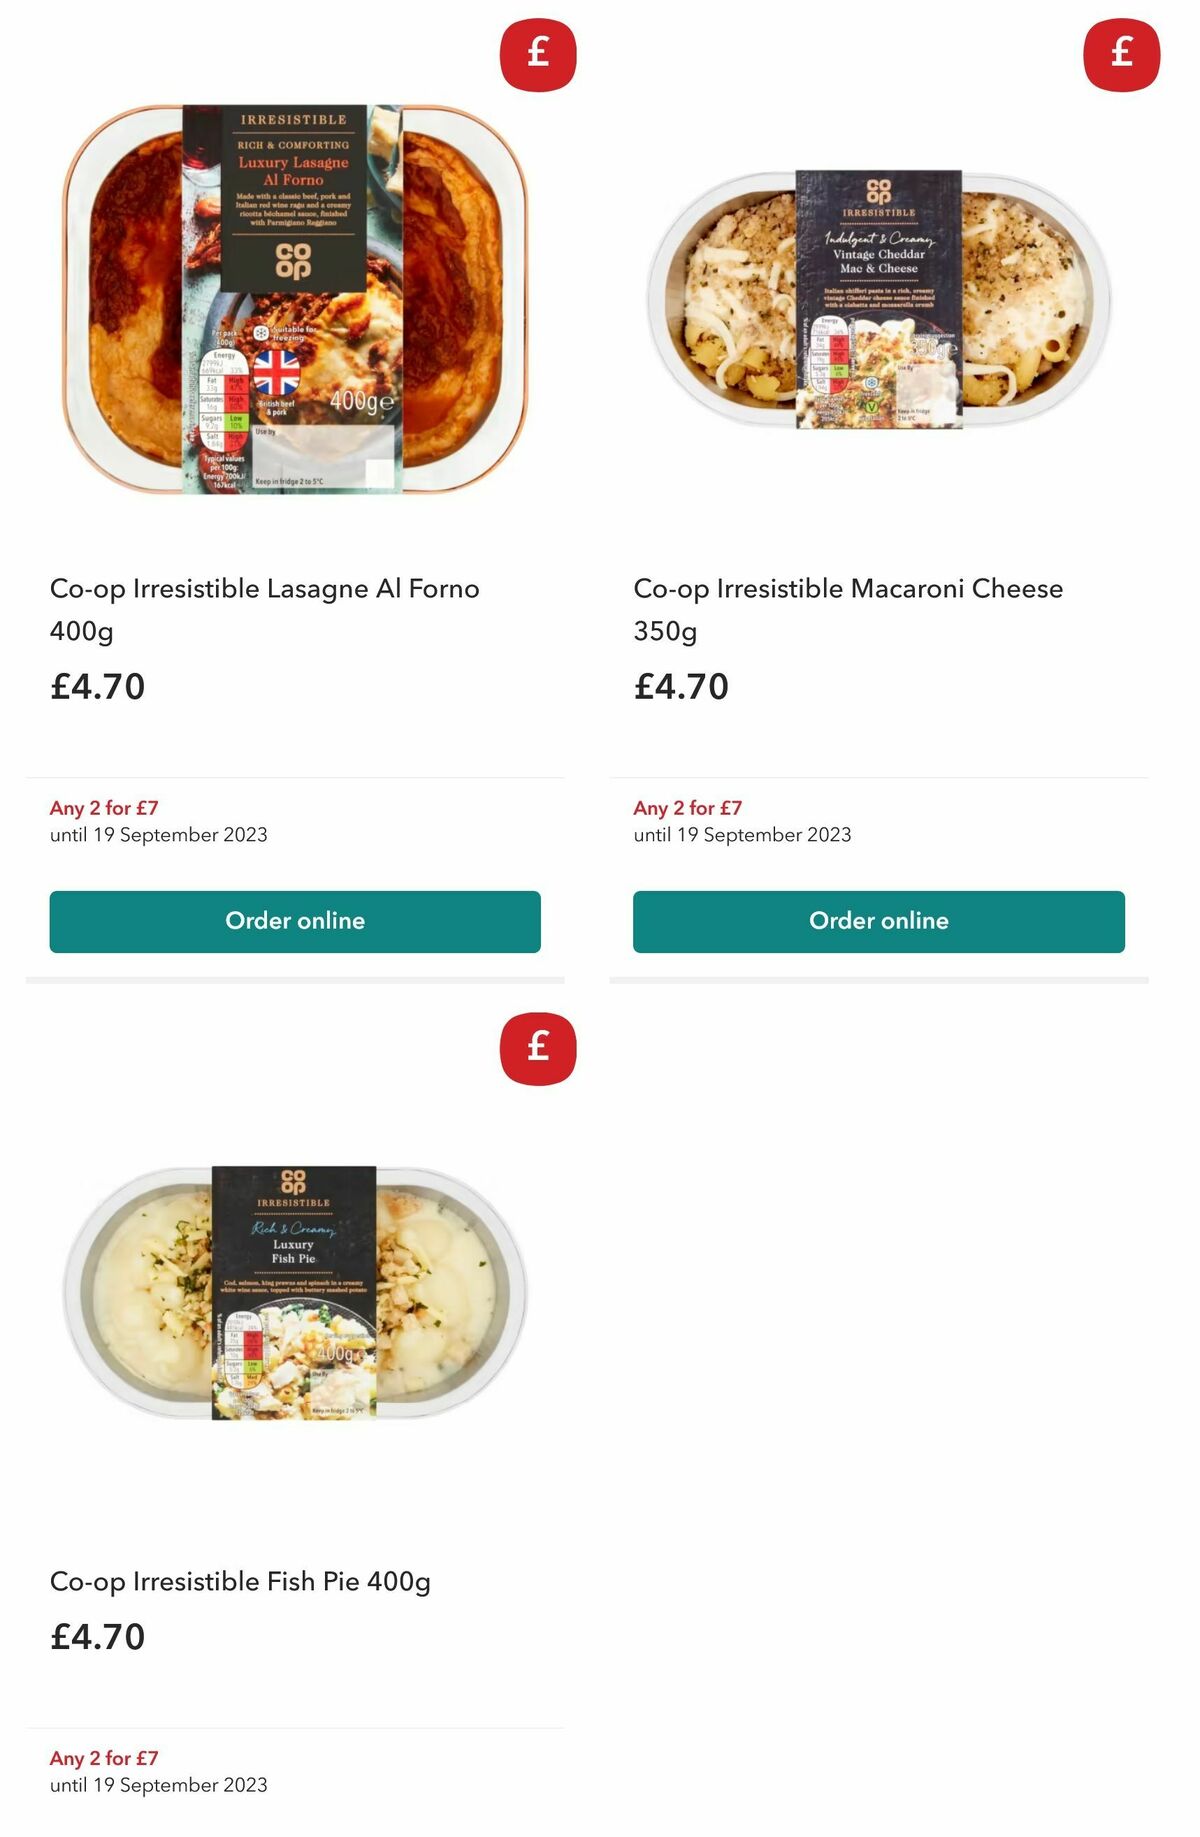View the Any 2 for £7 offer under the Macaroni Cheese
The image size is (1200, 1837).
pos(690,808)
